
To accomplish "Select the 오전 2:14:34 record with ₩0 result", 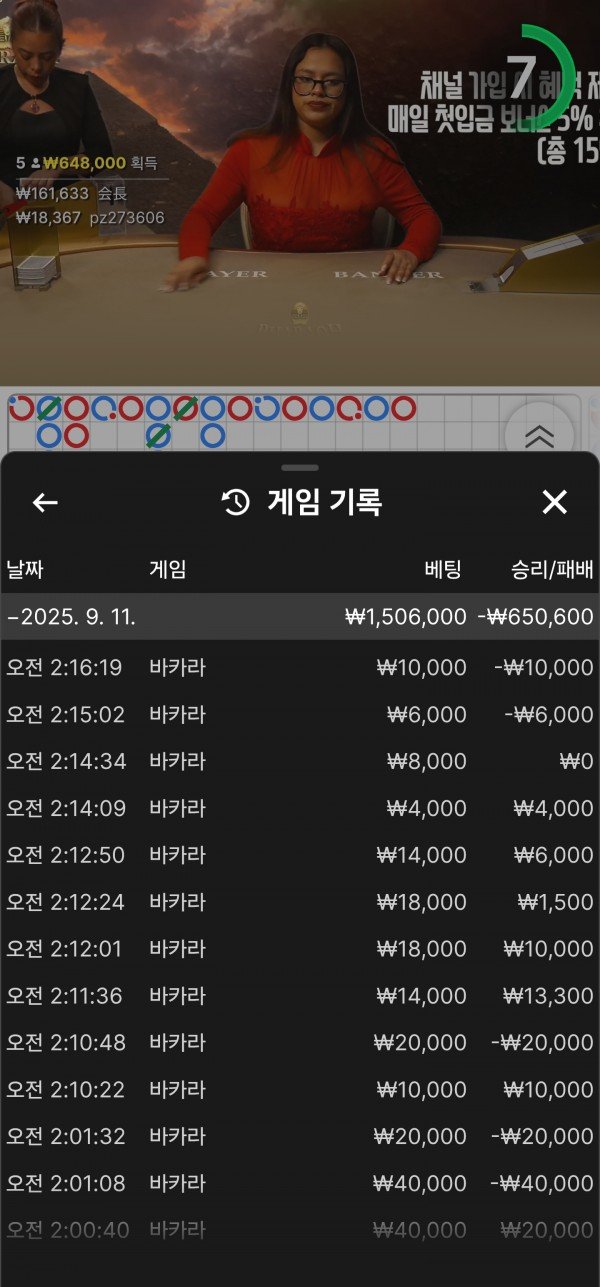I will [300, 761].
